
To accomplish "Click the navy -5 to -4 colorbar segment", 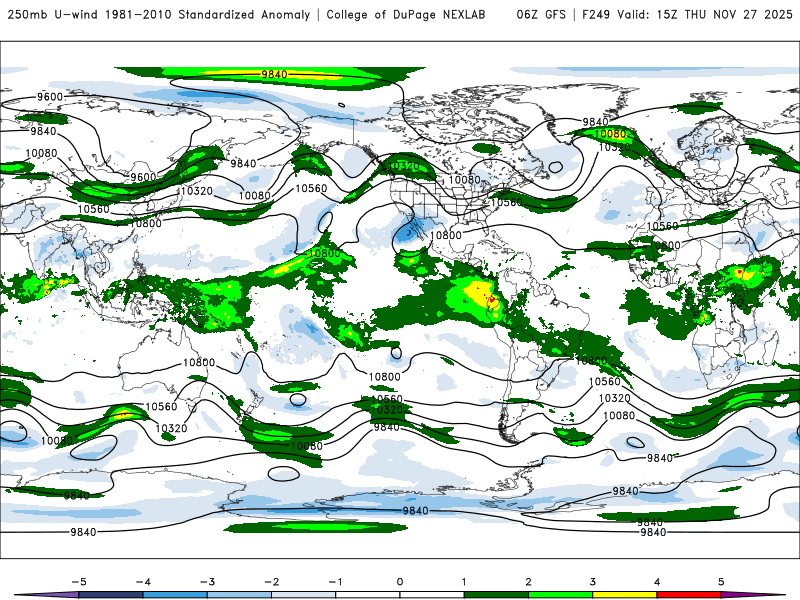I will (x=111, y=595).
